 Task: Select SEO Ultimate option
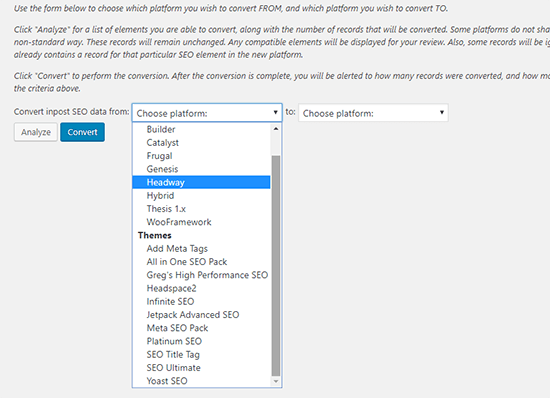coord(201,367)
